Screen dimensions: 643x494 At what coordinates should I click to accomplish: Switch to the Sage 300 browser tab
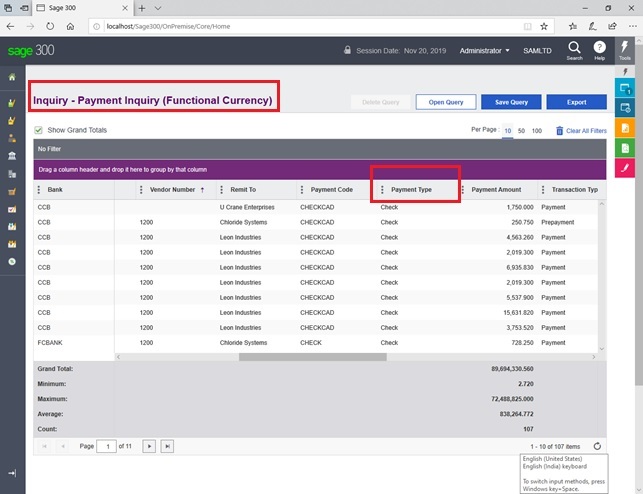(x=81, y=8)
